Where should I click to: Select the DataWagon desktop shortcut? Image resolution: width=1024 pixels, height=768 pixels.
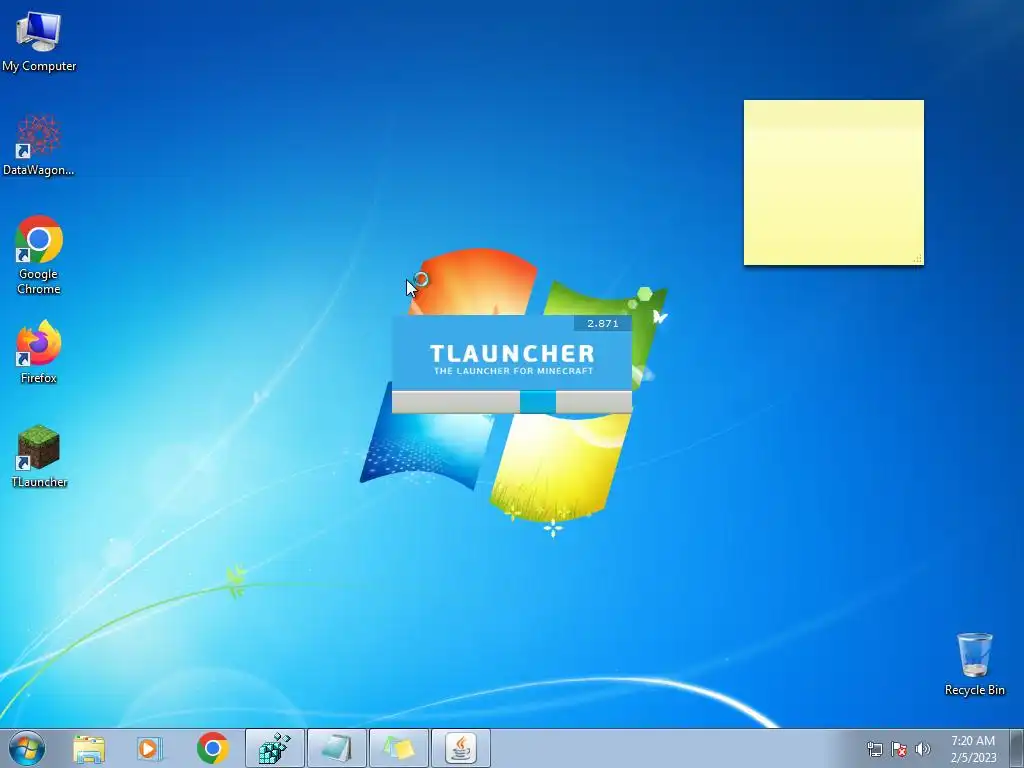point(39,145)
